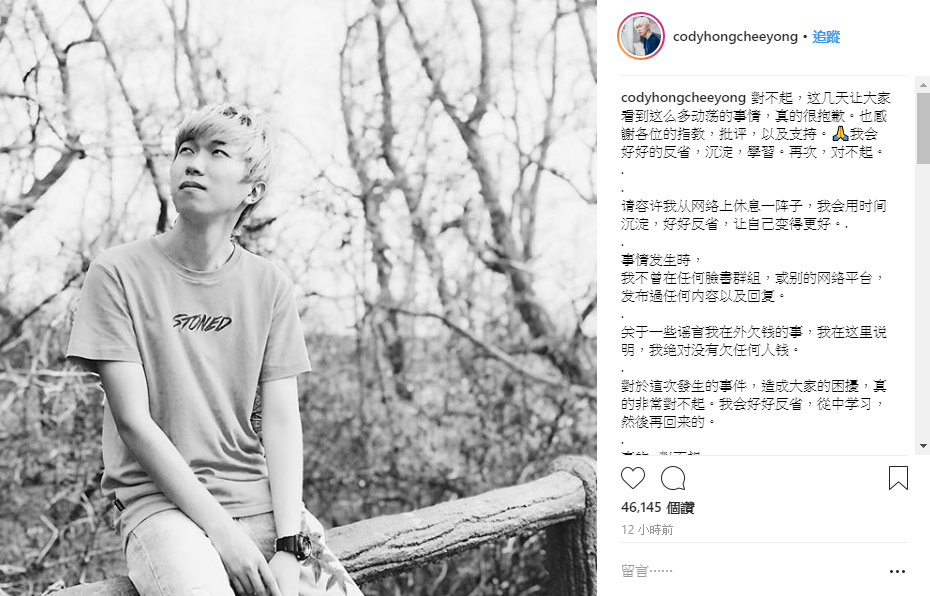Click the scrollbar track below the thumb
This screenshot has width=930, height=596.
click(x=923, y=301)
